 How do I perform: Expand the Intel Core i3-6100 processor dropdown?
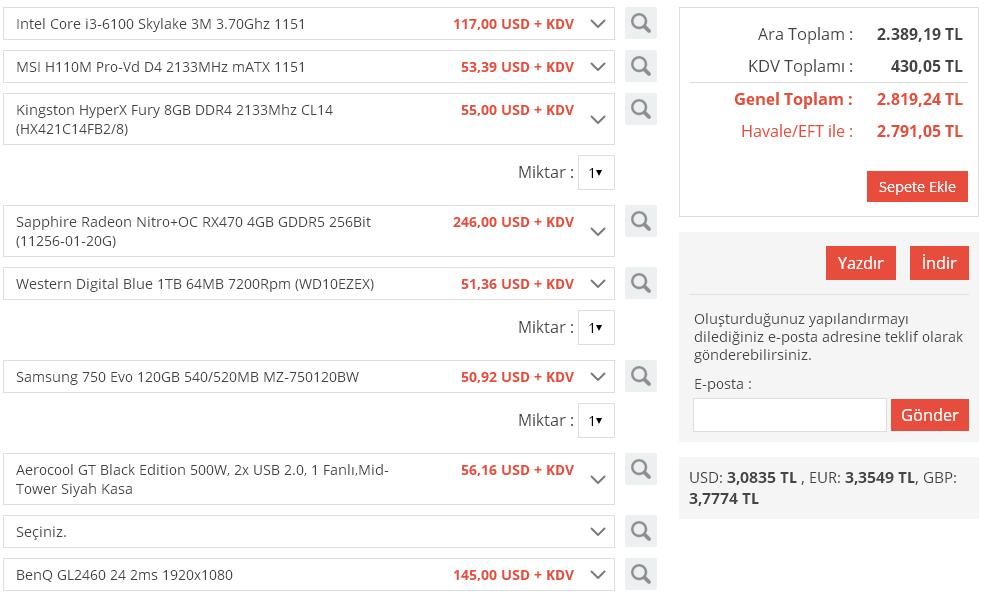(598, 24)
